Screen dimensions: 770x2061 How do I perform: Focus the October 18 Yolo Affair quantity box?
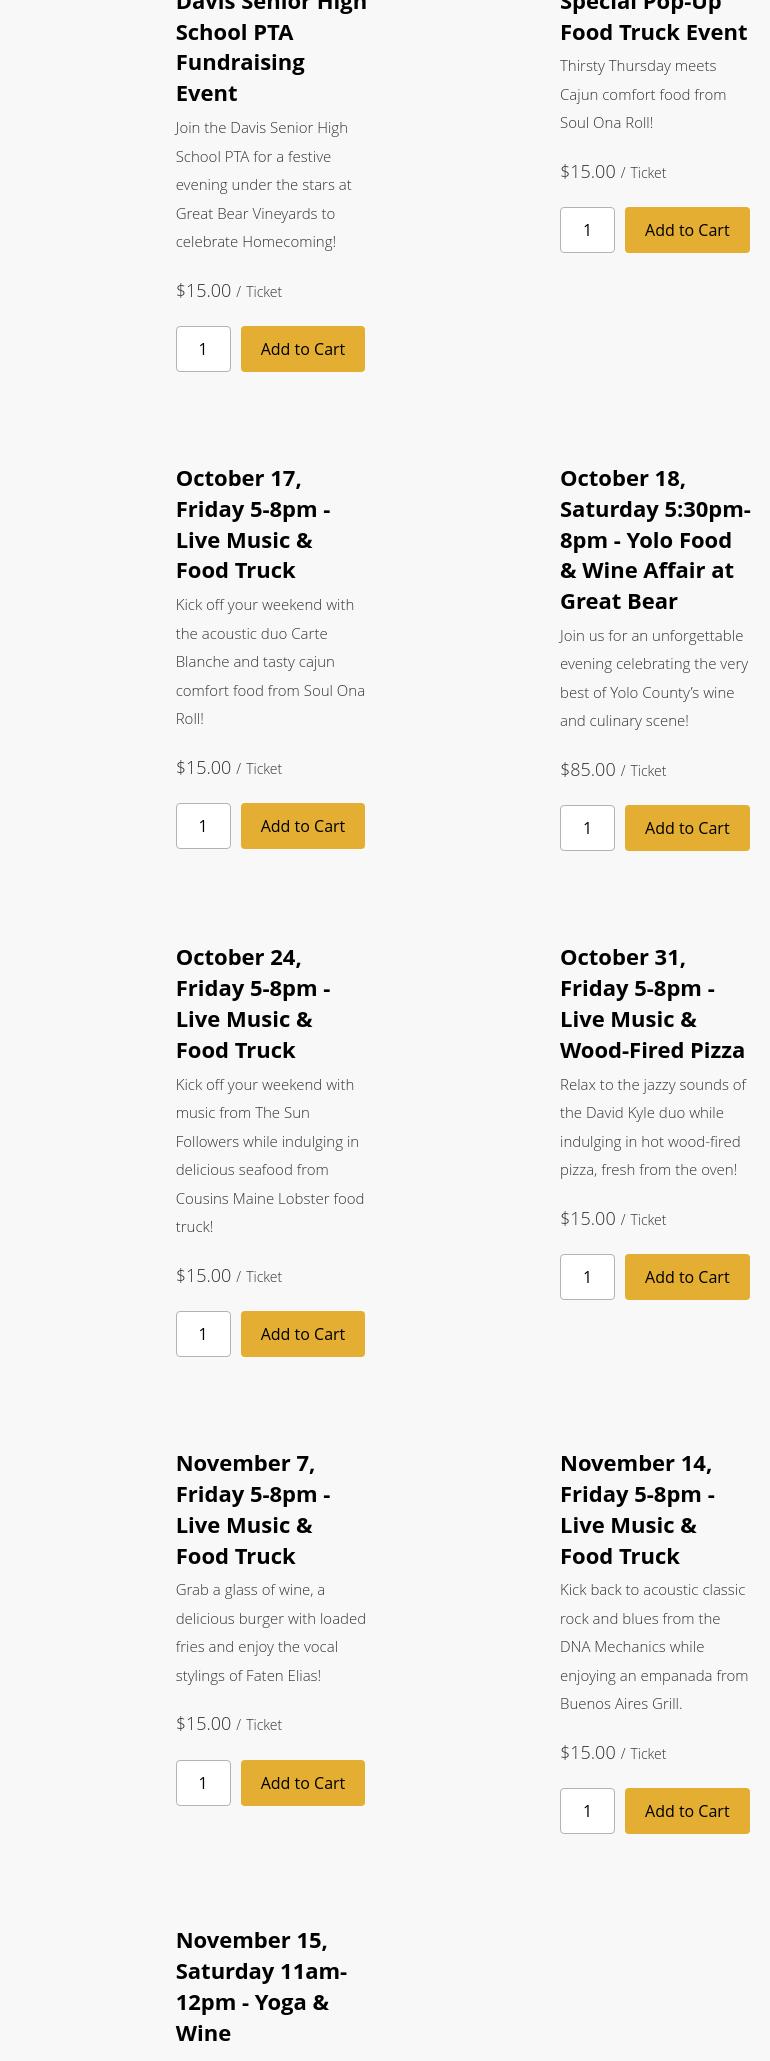587,828
